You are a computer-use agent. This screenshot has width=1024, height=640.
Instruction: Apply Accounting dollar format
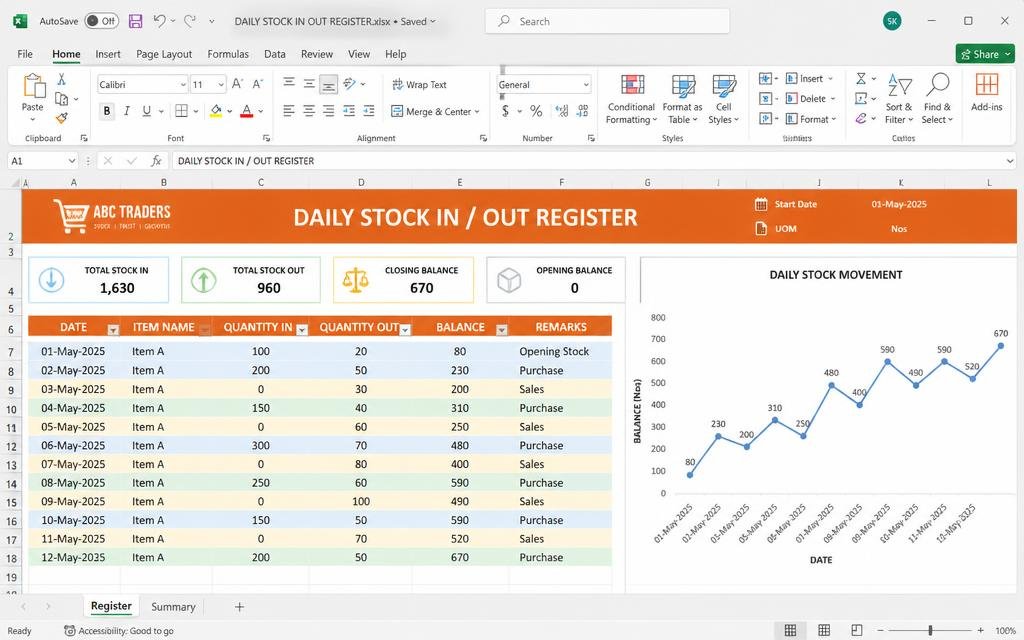pos(505,111)
